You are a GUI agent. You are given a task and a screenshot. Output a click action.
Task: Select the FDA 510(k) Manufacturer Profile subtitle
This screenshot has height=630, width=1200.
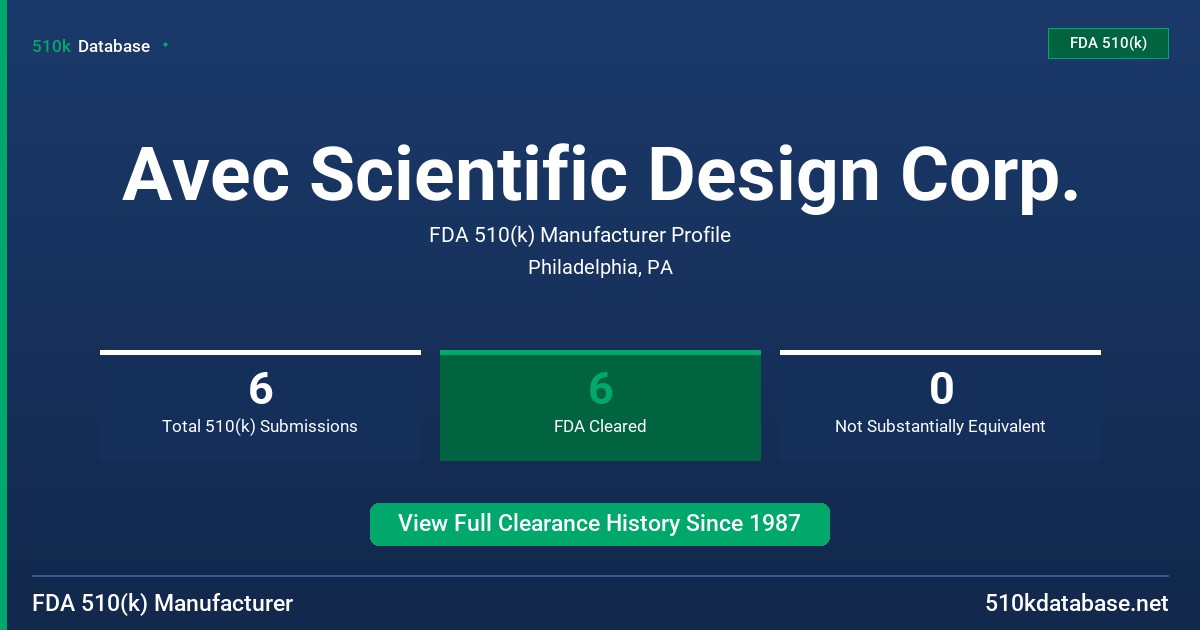(x=580, y=235)
